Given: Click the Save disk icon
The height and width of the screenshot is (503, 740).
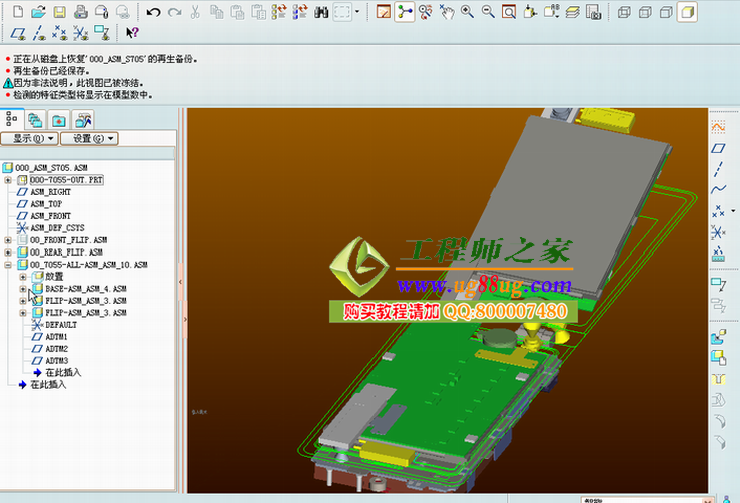Looking at the screenshot, I should coord(59,12).
